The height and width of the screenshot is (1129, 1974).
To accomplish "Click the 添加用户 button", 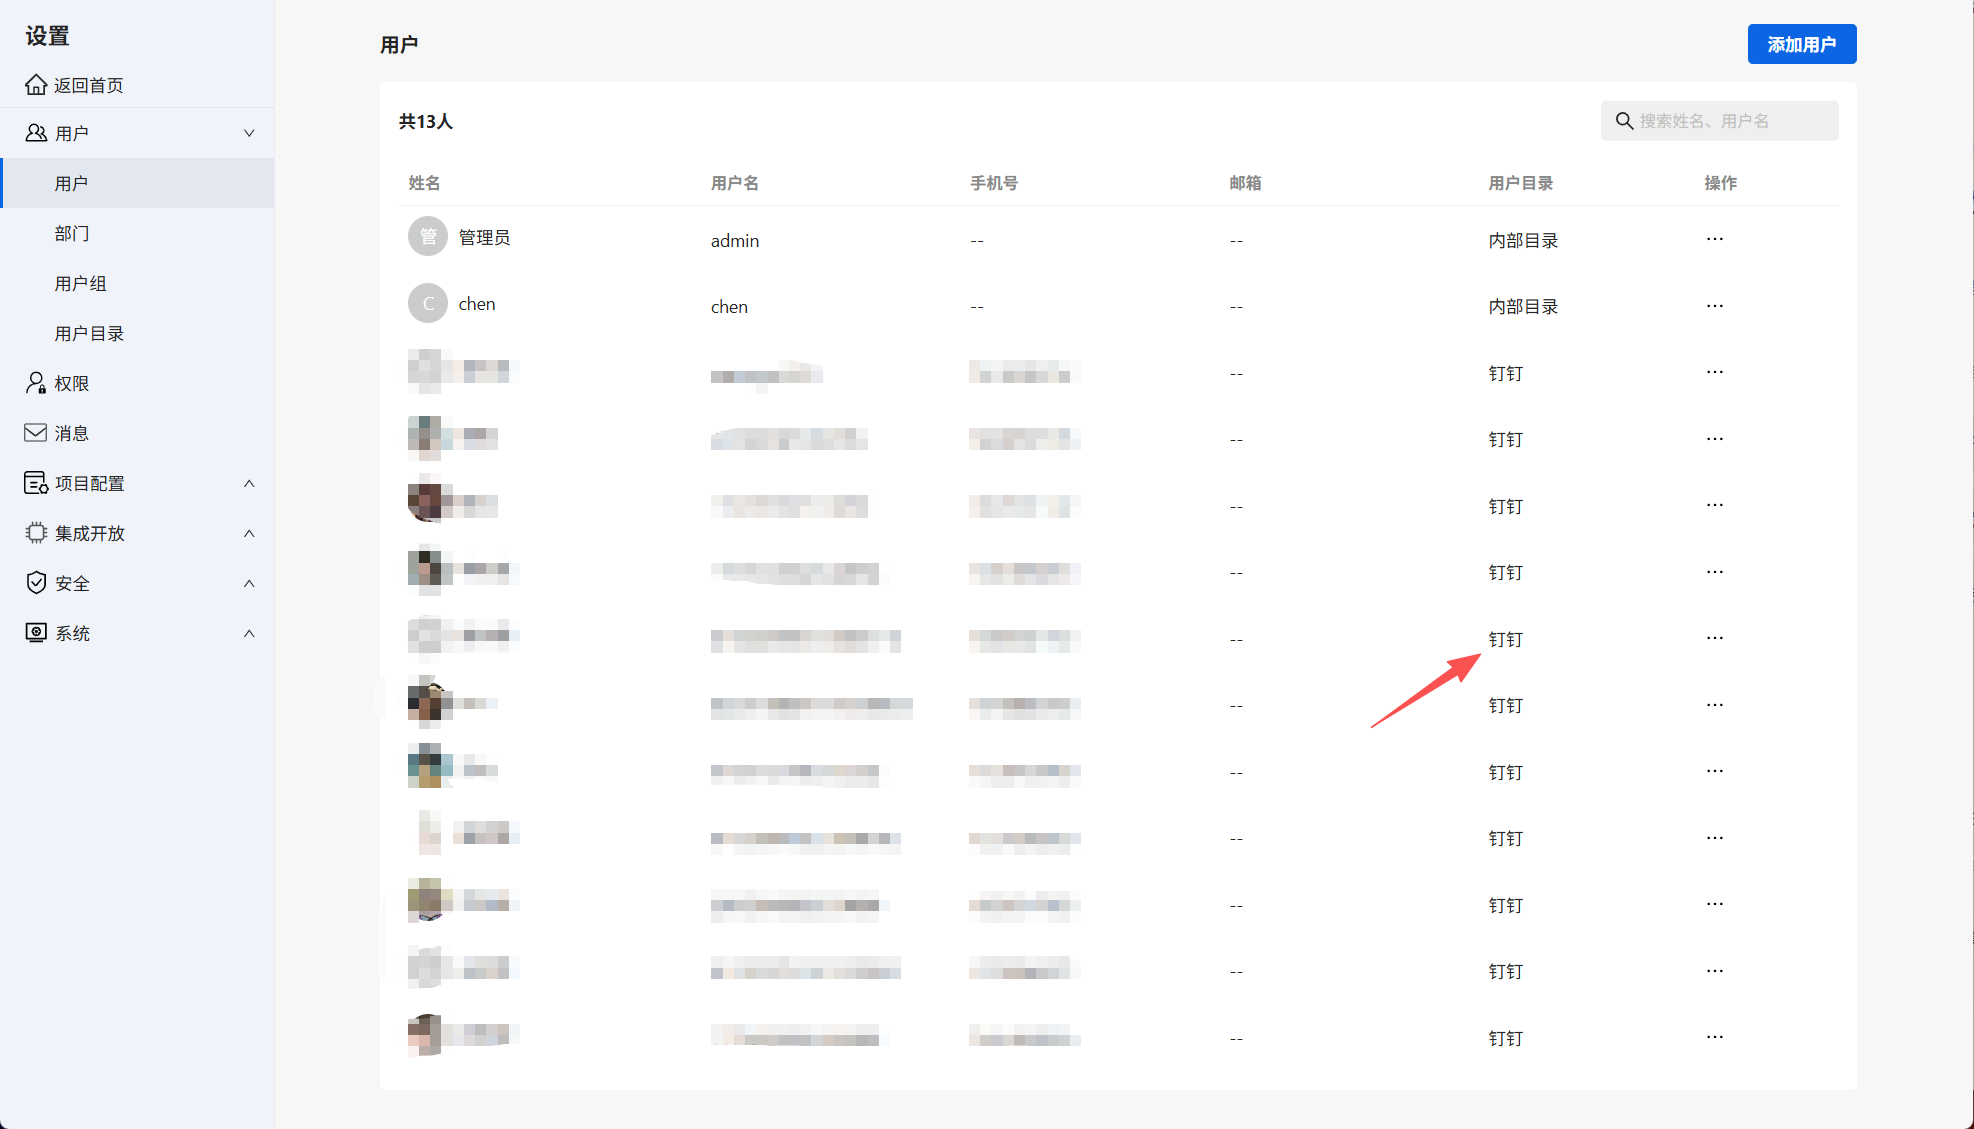I will pyautogui.click(x=1801, y=44).
